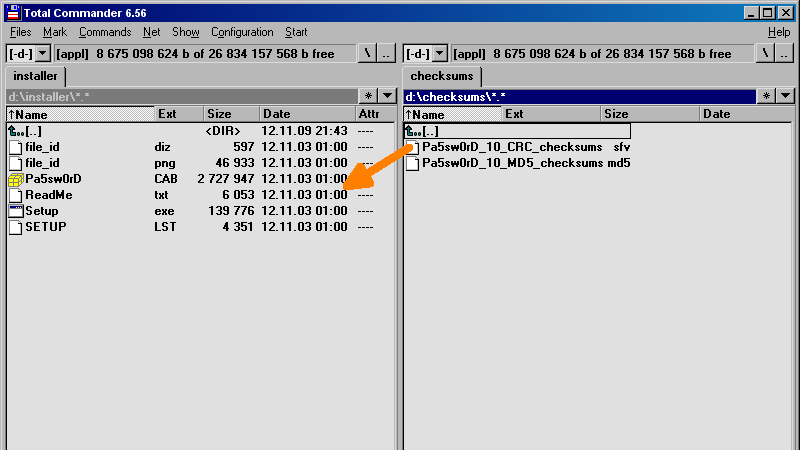Image resolution: width=800 pixels, height=450 pixels.
Task: Click the d:\checksums\*.* path bar
Action: tap(580, 96)
